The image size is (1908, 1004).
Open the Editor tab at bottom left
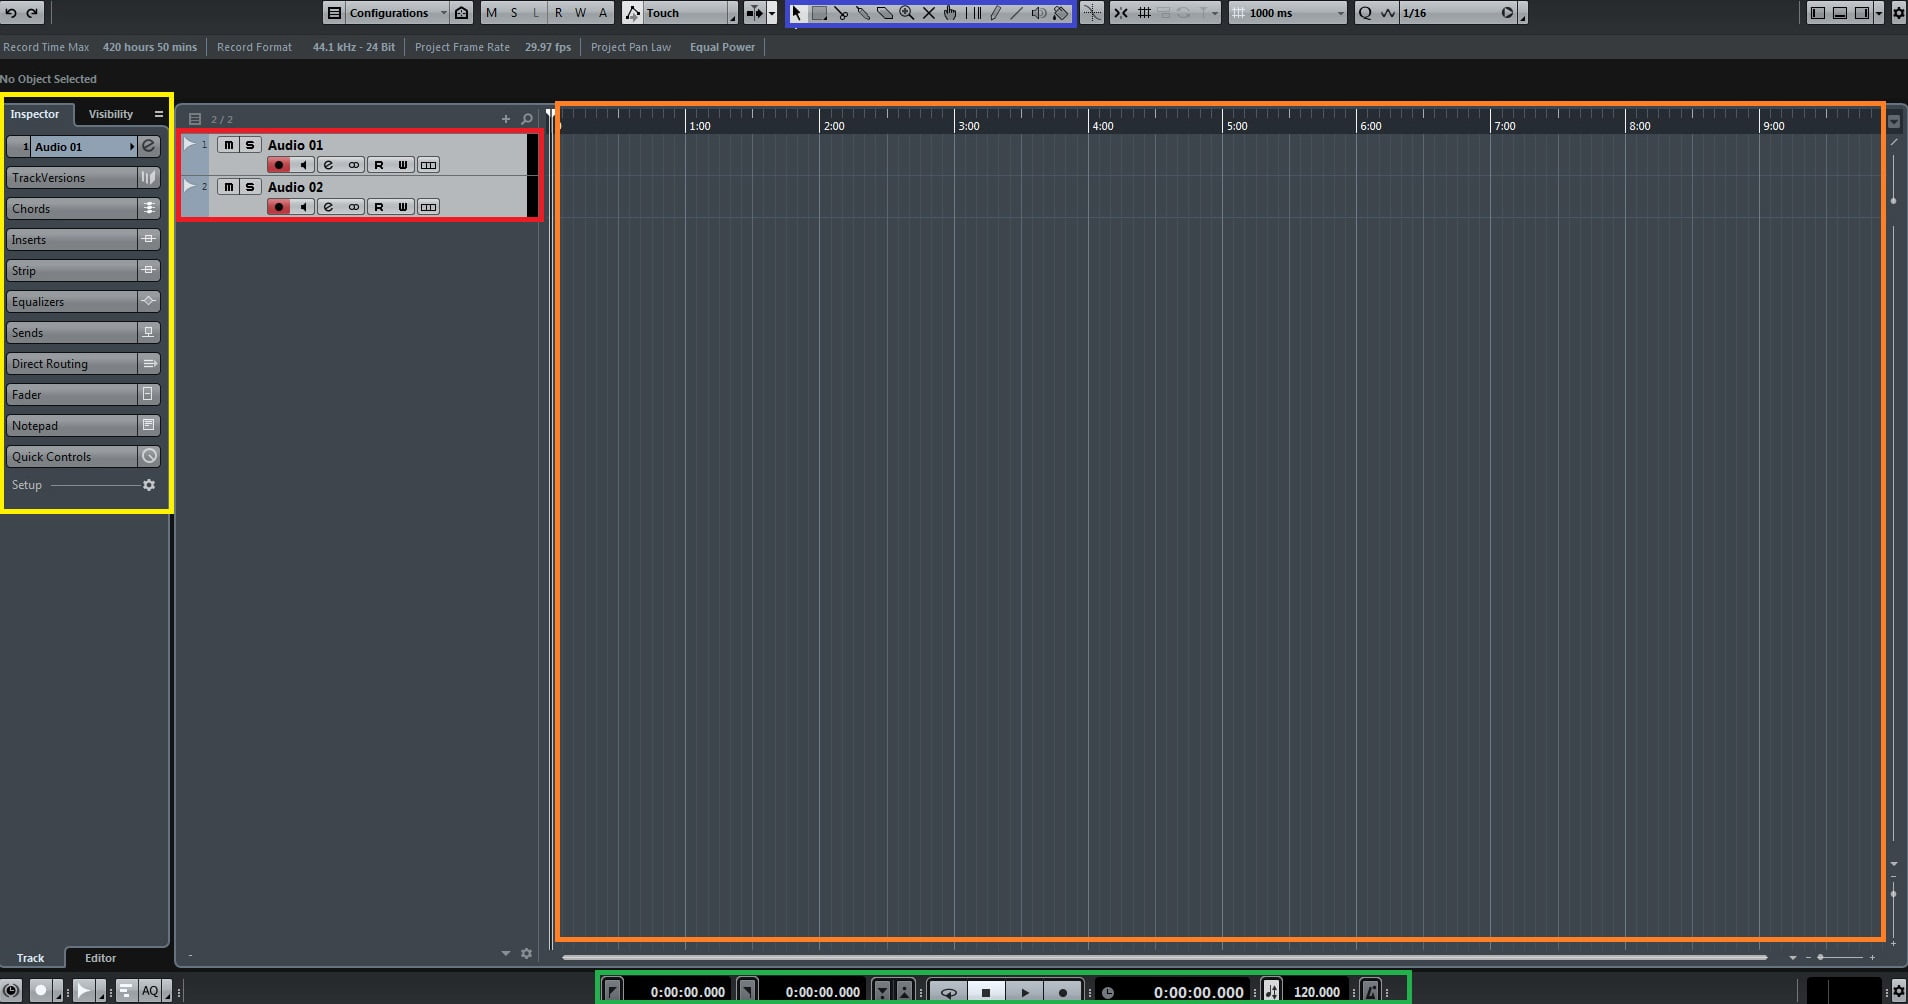(x=101, y=958)
